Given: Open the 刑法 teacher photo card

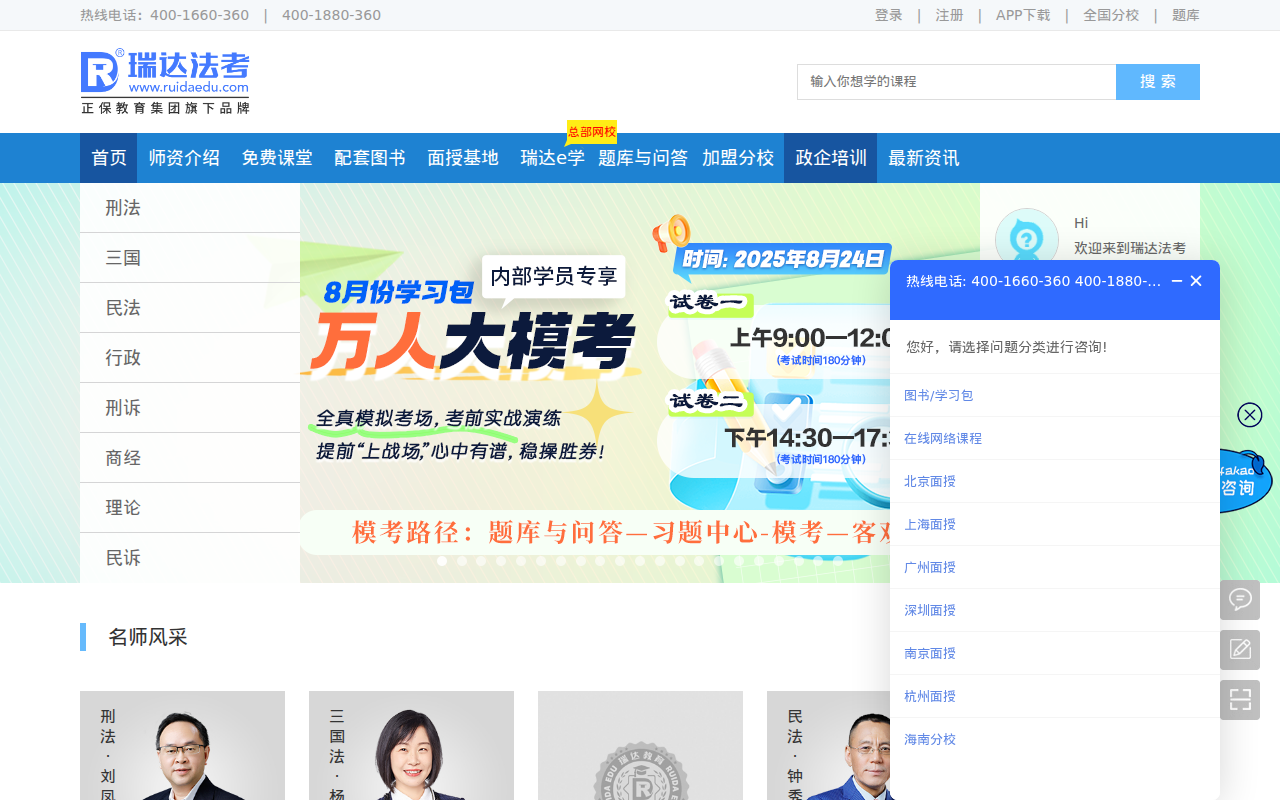Looking at the screenshot, I should click(182, 745).
